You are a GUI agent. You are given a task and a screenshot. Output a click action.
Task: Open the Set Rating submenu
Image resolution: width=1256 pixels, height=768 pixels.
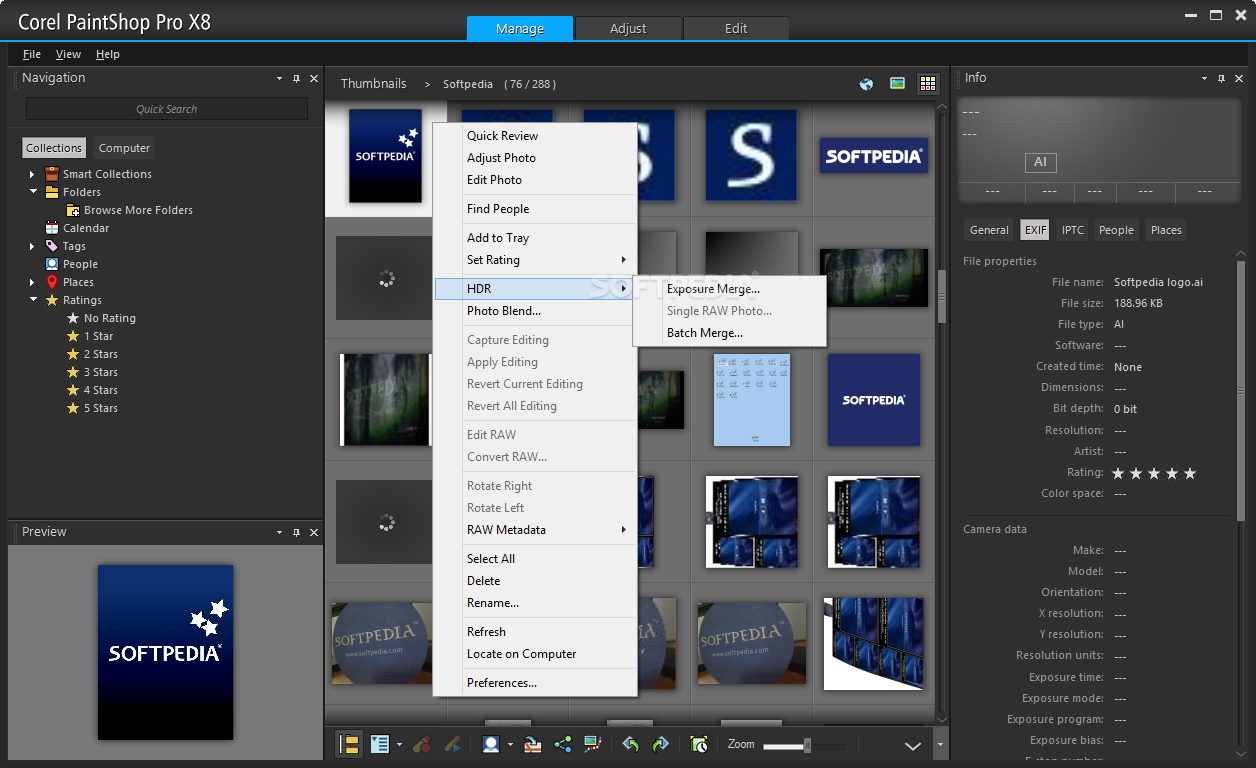[535, 260]
